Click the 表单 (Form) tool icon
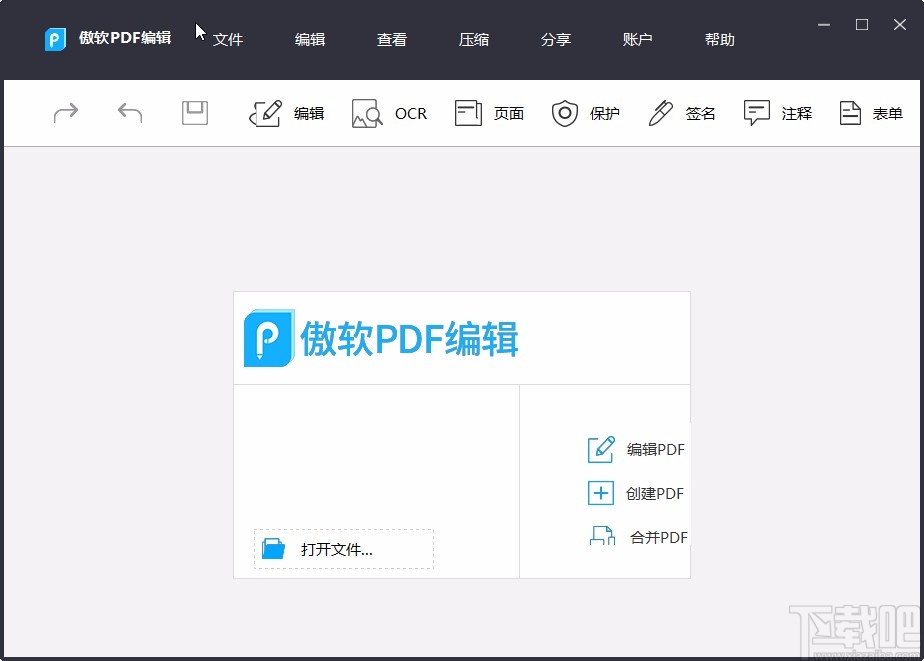This screenshot has height=661, width=924. pyautogui.click(x=851, y=113)
